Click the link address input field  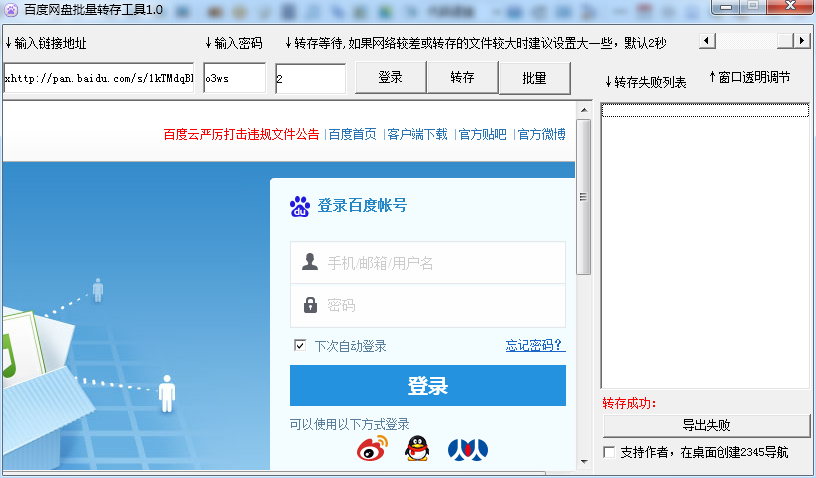click(98, 78)
